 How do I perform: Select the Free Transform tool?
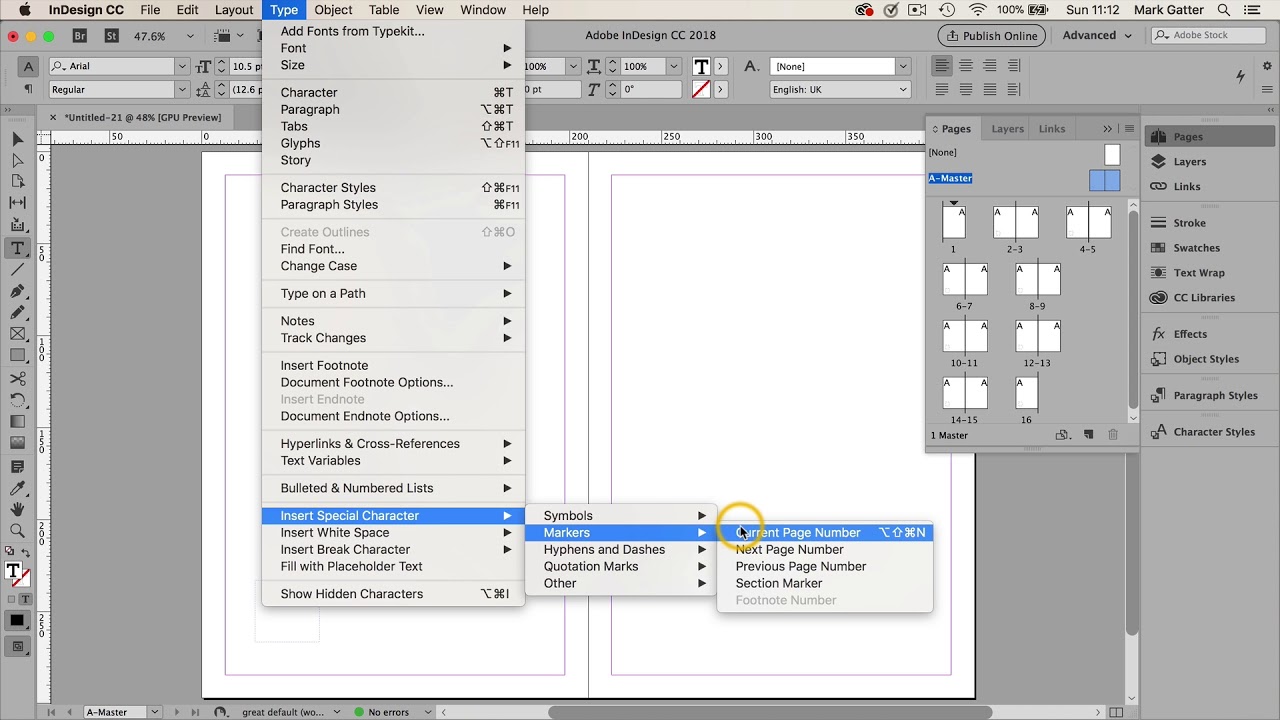pyautogui.click(x=17, y=400)
